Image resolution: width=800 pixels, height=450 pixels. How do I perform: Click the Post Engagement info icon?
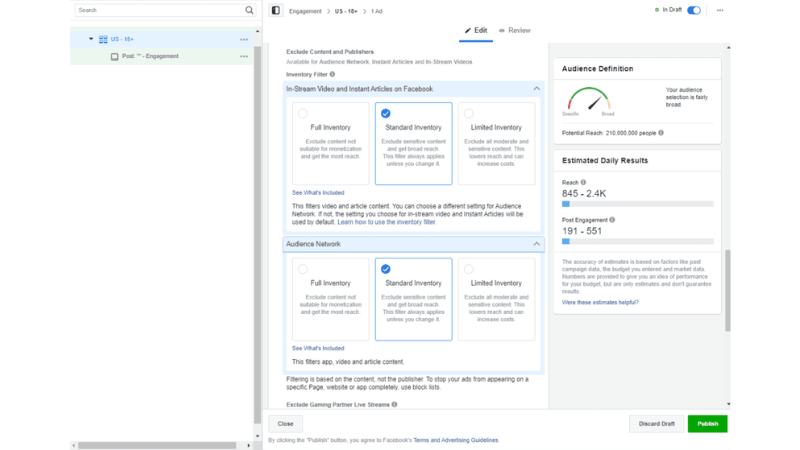tap(612, 220)
